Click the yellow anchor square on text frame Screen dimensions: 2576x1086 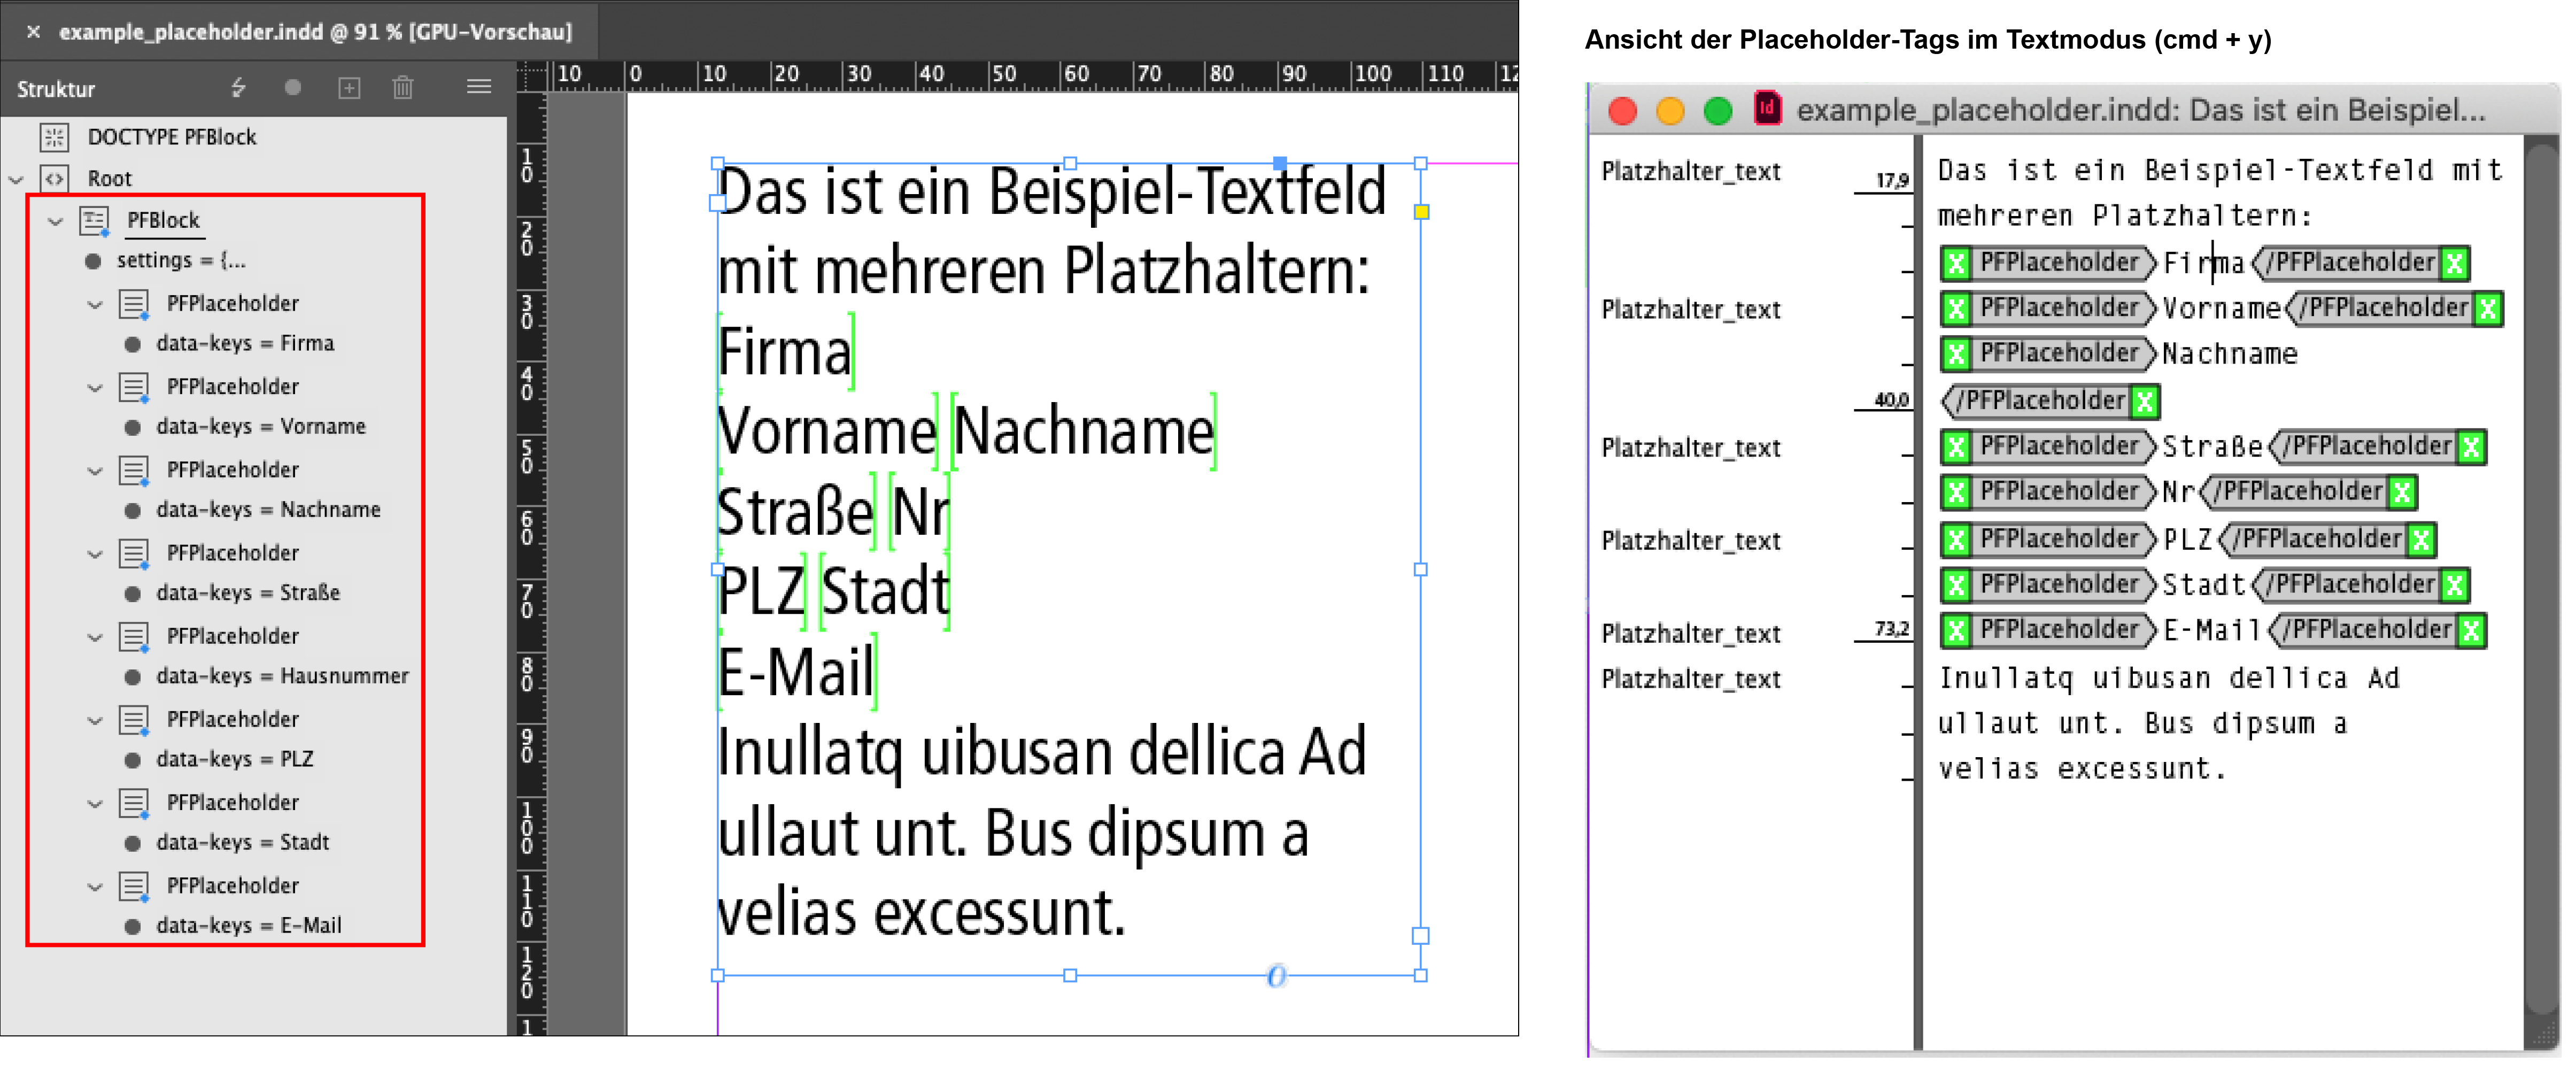[1421, 212]
